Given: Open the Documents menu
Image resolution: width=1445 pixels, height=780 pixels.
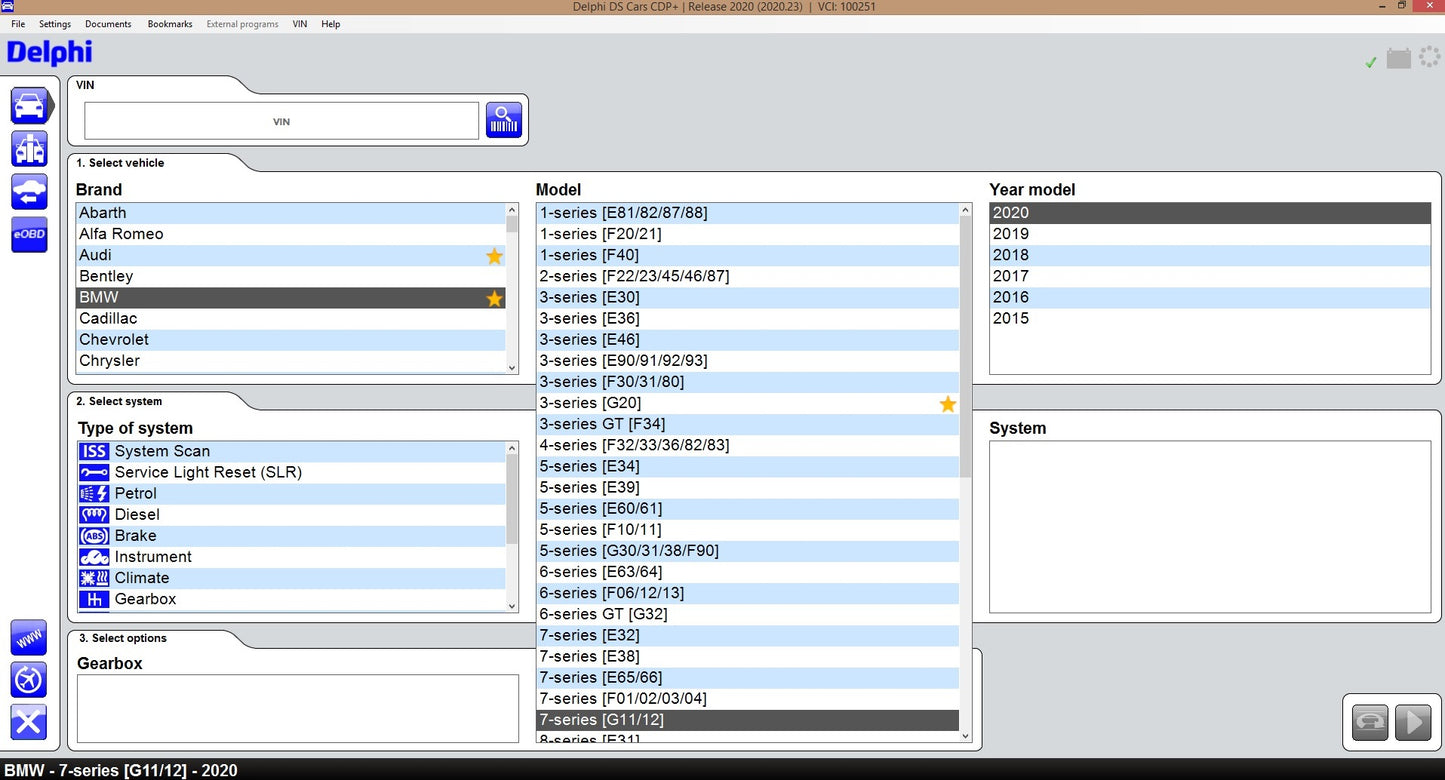Looking at the screenshot, I should pos(108,24).
